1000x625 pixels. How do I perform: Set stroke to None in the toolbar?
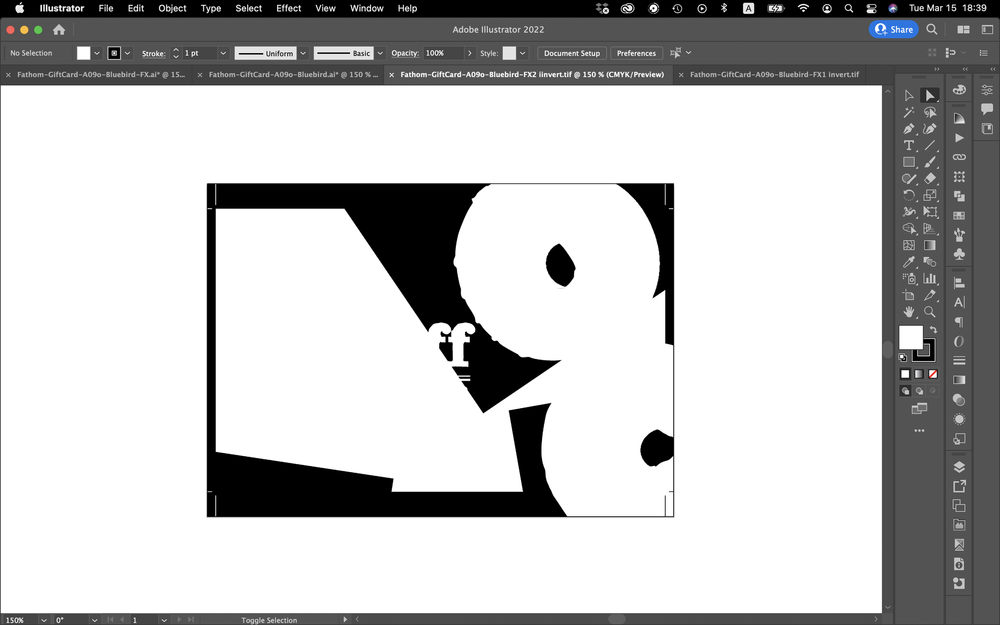pyautogui.click(x=932, y=374)
